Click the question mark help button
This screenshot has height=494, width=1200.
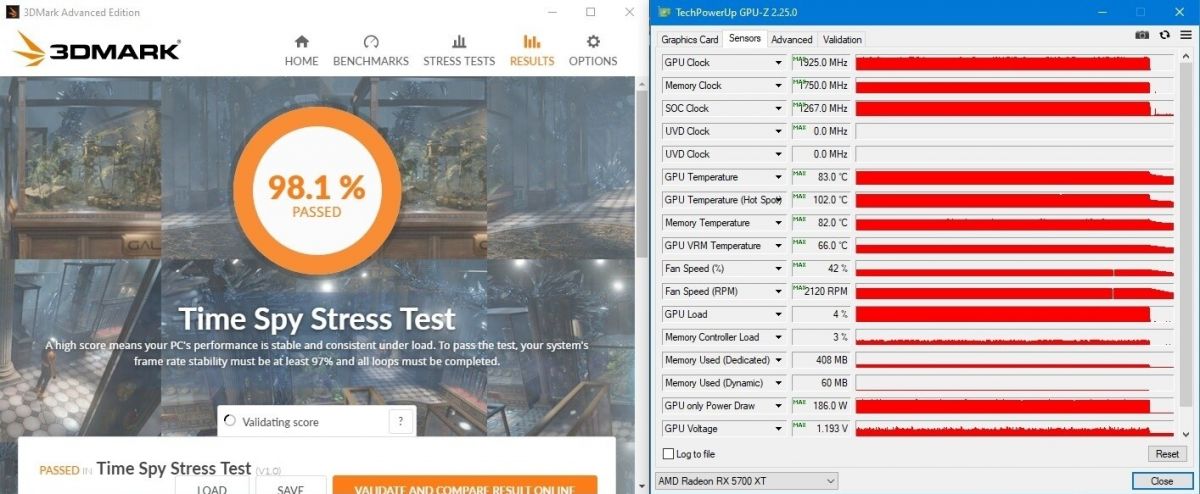[x=401, y=422]
